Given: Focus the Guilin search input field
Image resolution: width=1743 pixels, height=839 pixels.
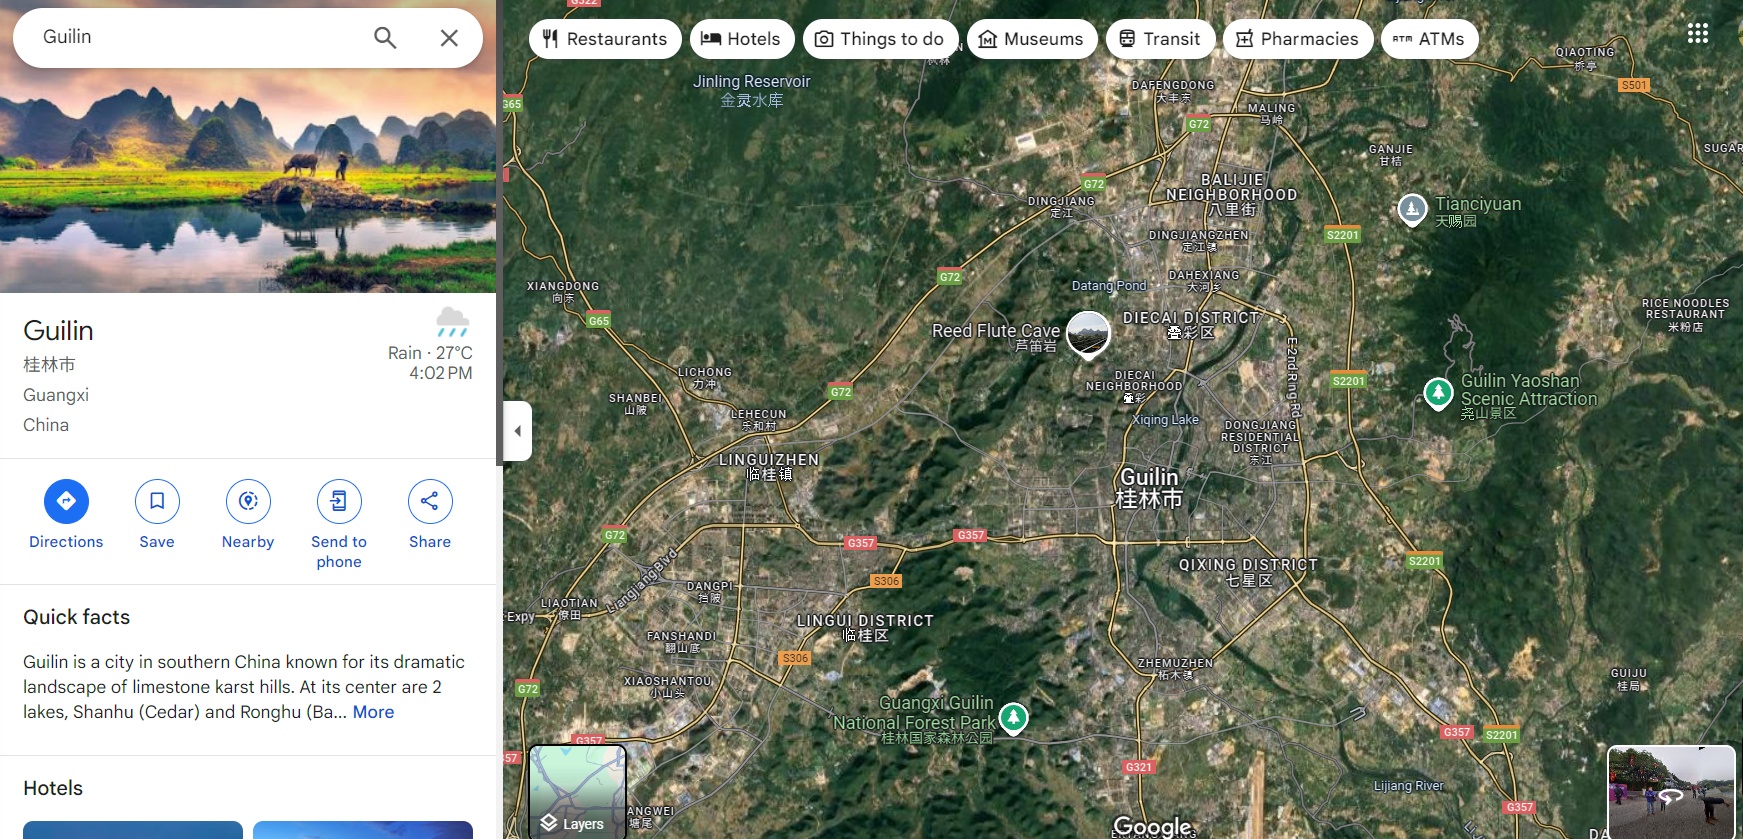Looking at the screenshot, I should point(200,37).
